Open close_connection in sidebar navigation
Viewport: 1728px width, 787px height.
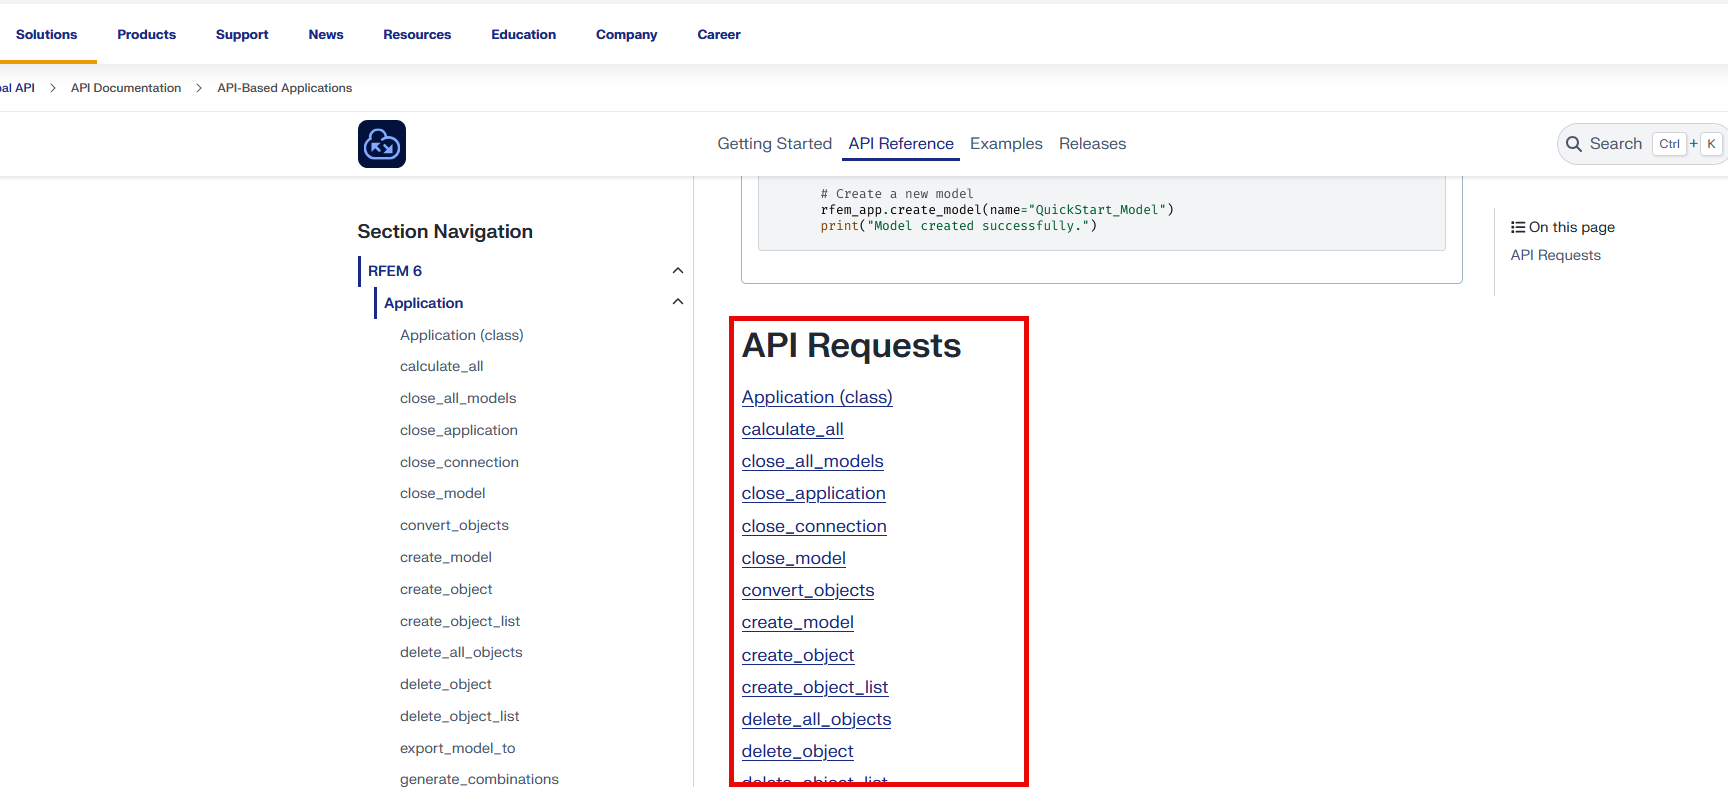(x=459, y=462)
